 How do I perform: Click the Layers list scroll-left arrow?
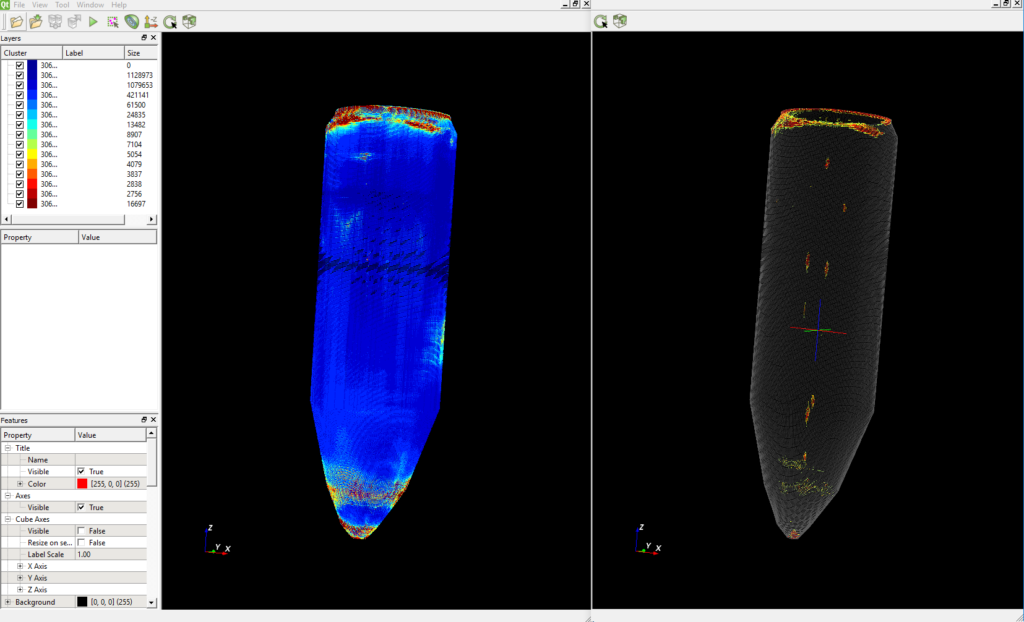pyautogui.click(x=7, y=220)
